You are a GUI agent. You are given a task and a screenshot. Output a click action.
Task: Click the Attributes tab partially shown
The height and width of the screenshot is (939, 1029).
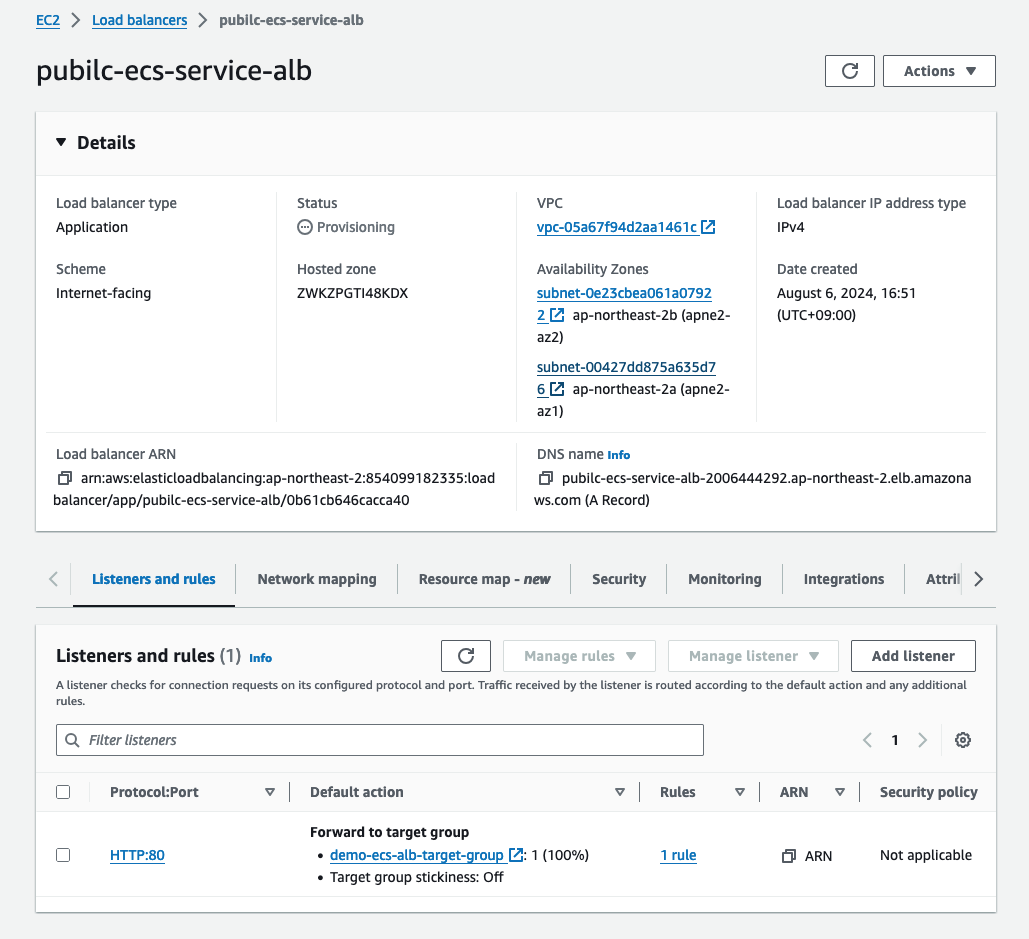click(942, 579)
